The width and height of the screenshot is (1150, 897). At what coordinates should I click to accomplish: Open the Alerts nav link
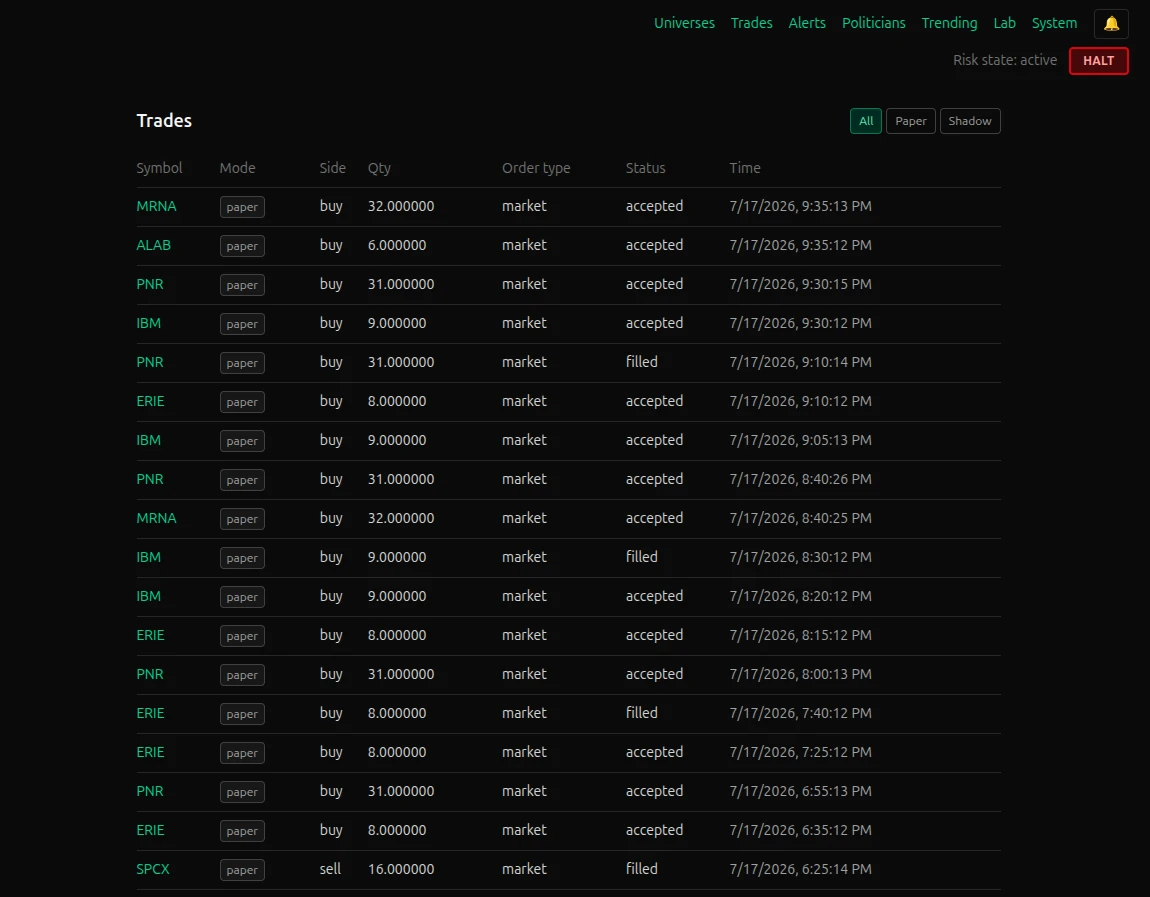(807, 23)
